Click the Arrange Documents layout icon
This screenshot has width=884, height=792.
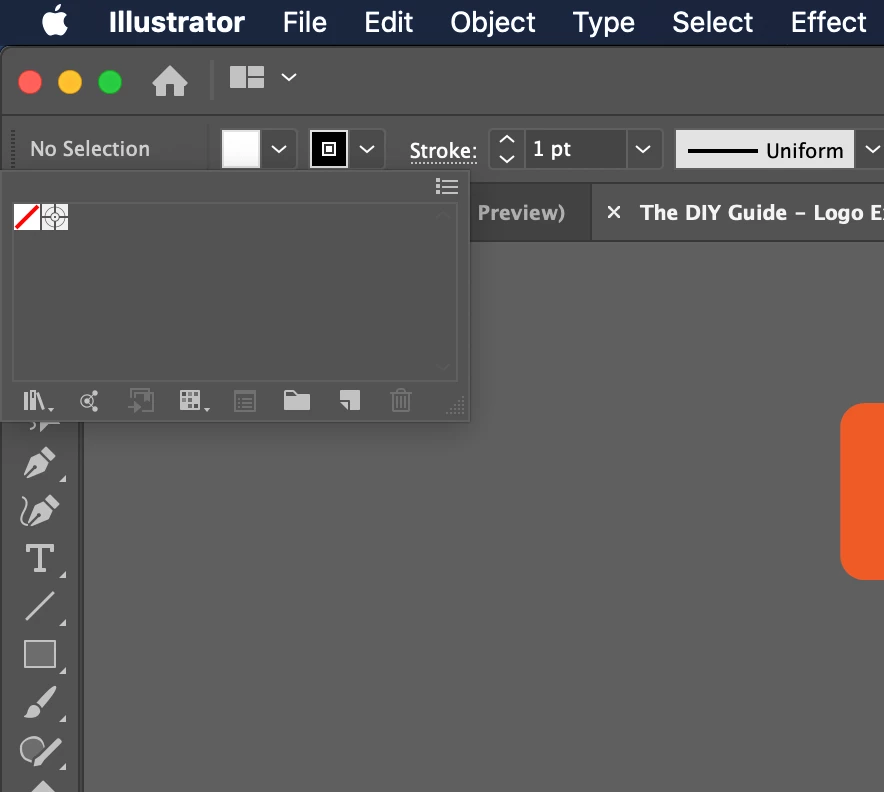click(247, 77)
